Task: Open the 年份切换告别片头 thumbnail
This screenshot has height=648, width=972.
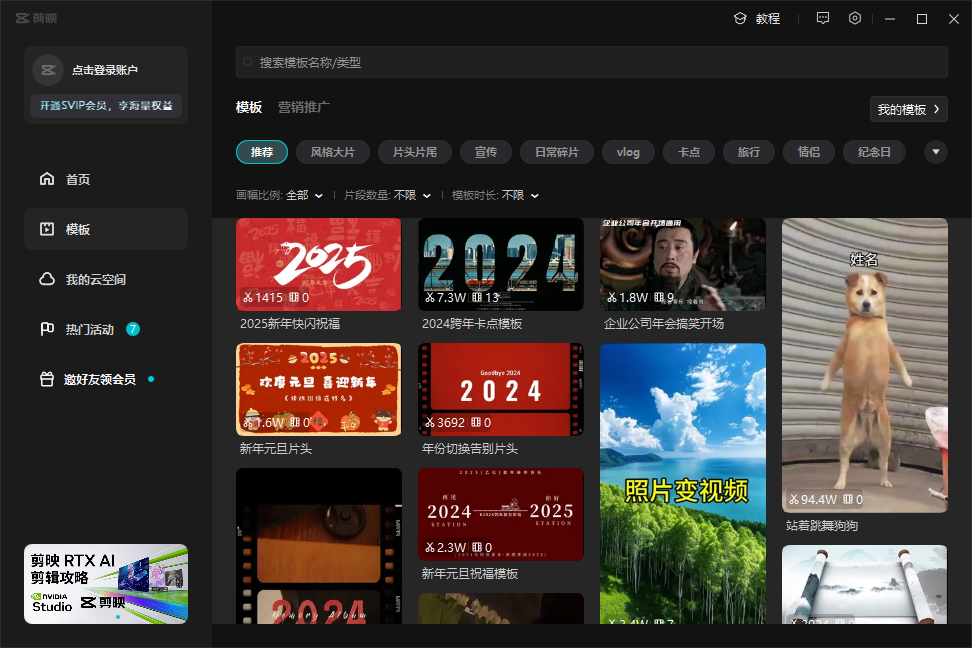Action: pos(501,389)
